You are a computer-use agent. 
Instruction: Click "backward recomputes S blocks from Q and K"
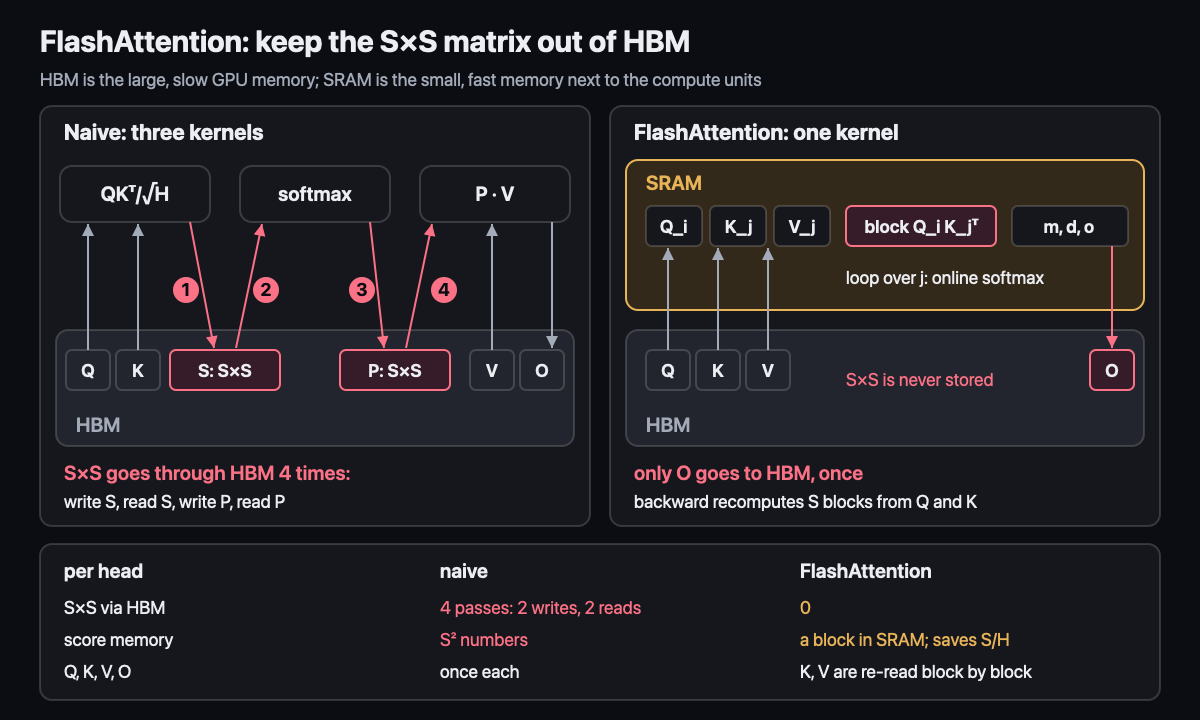pos(805,501)
